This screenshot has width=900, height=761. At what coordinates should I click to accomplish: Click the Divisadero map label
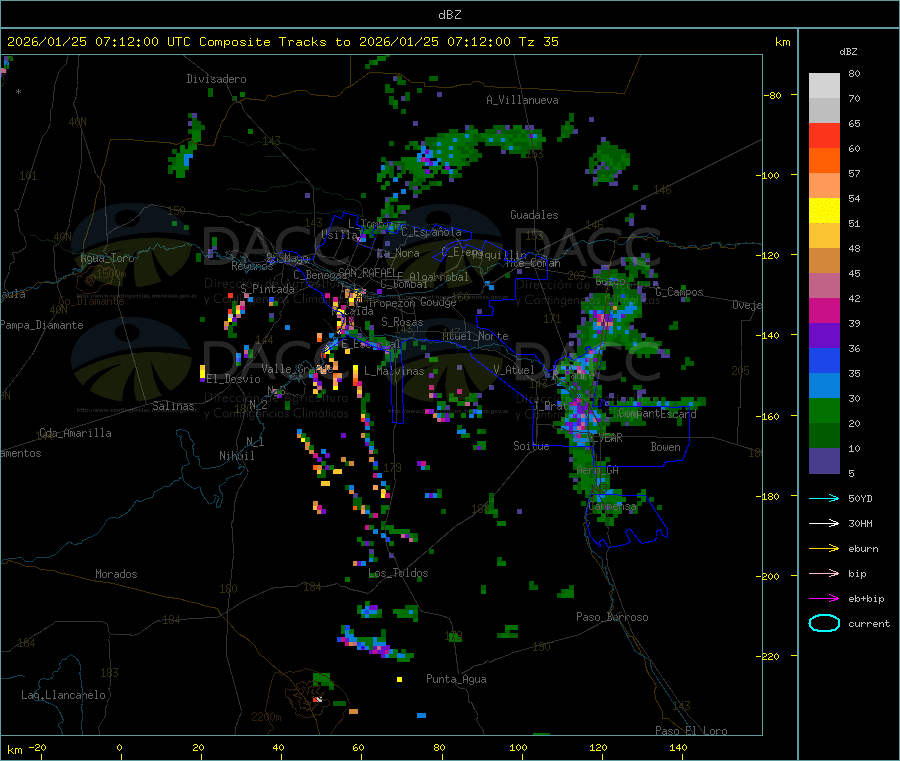pyautogui.click(x=216, y=79)
